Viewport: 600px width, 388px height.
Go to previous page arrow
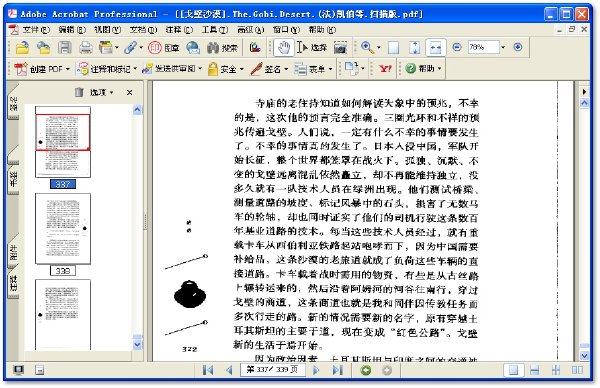pos(229,370)
